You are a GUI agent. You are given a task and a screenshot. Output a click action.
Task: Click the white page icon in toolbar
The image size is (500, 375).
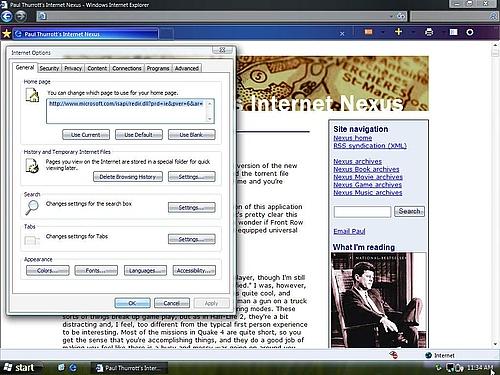point(453,32)
